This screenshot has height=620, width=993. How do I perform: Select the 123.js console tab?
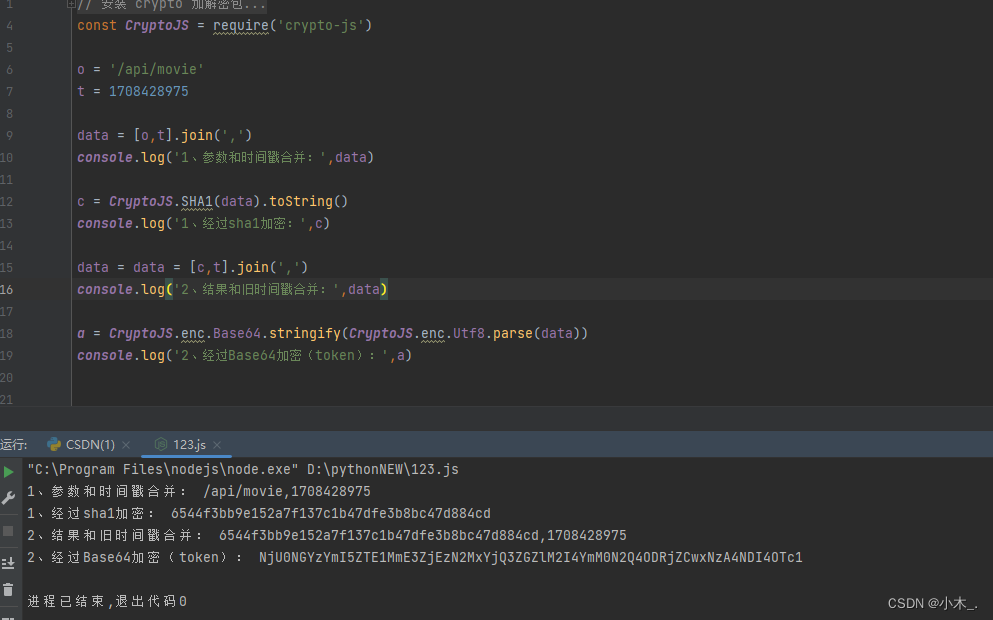189,443
